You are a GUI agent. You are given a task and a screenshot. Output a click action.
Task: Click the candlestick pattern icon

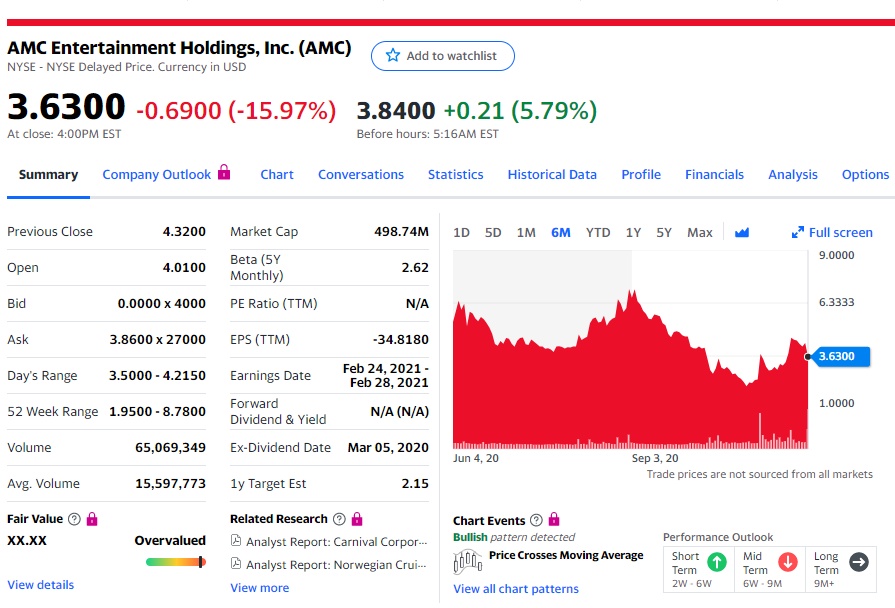pos(467,561)
